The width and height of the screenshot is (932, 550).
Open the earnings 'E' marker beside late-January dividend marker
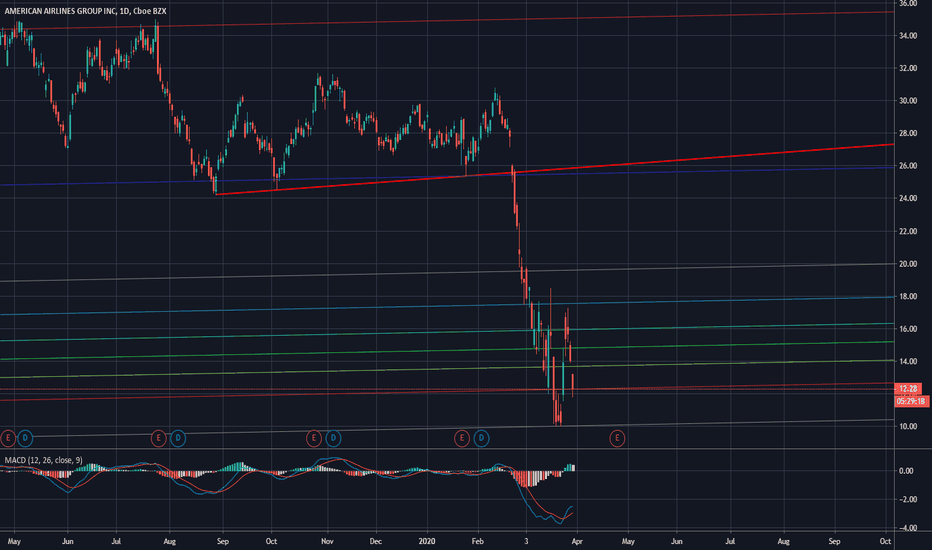tap(462, 439)
